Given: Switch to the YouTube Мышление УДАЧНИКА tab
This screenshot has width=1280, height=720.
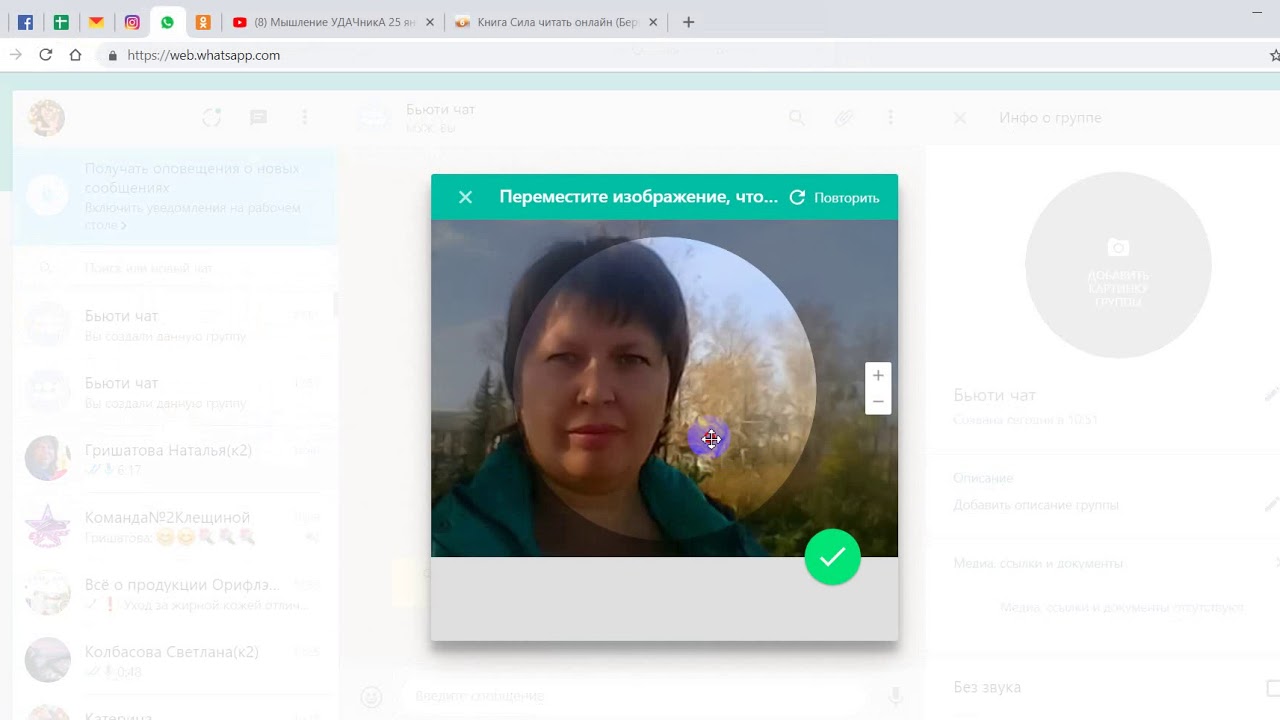Looking at the screenshot, I should point(333,22).
